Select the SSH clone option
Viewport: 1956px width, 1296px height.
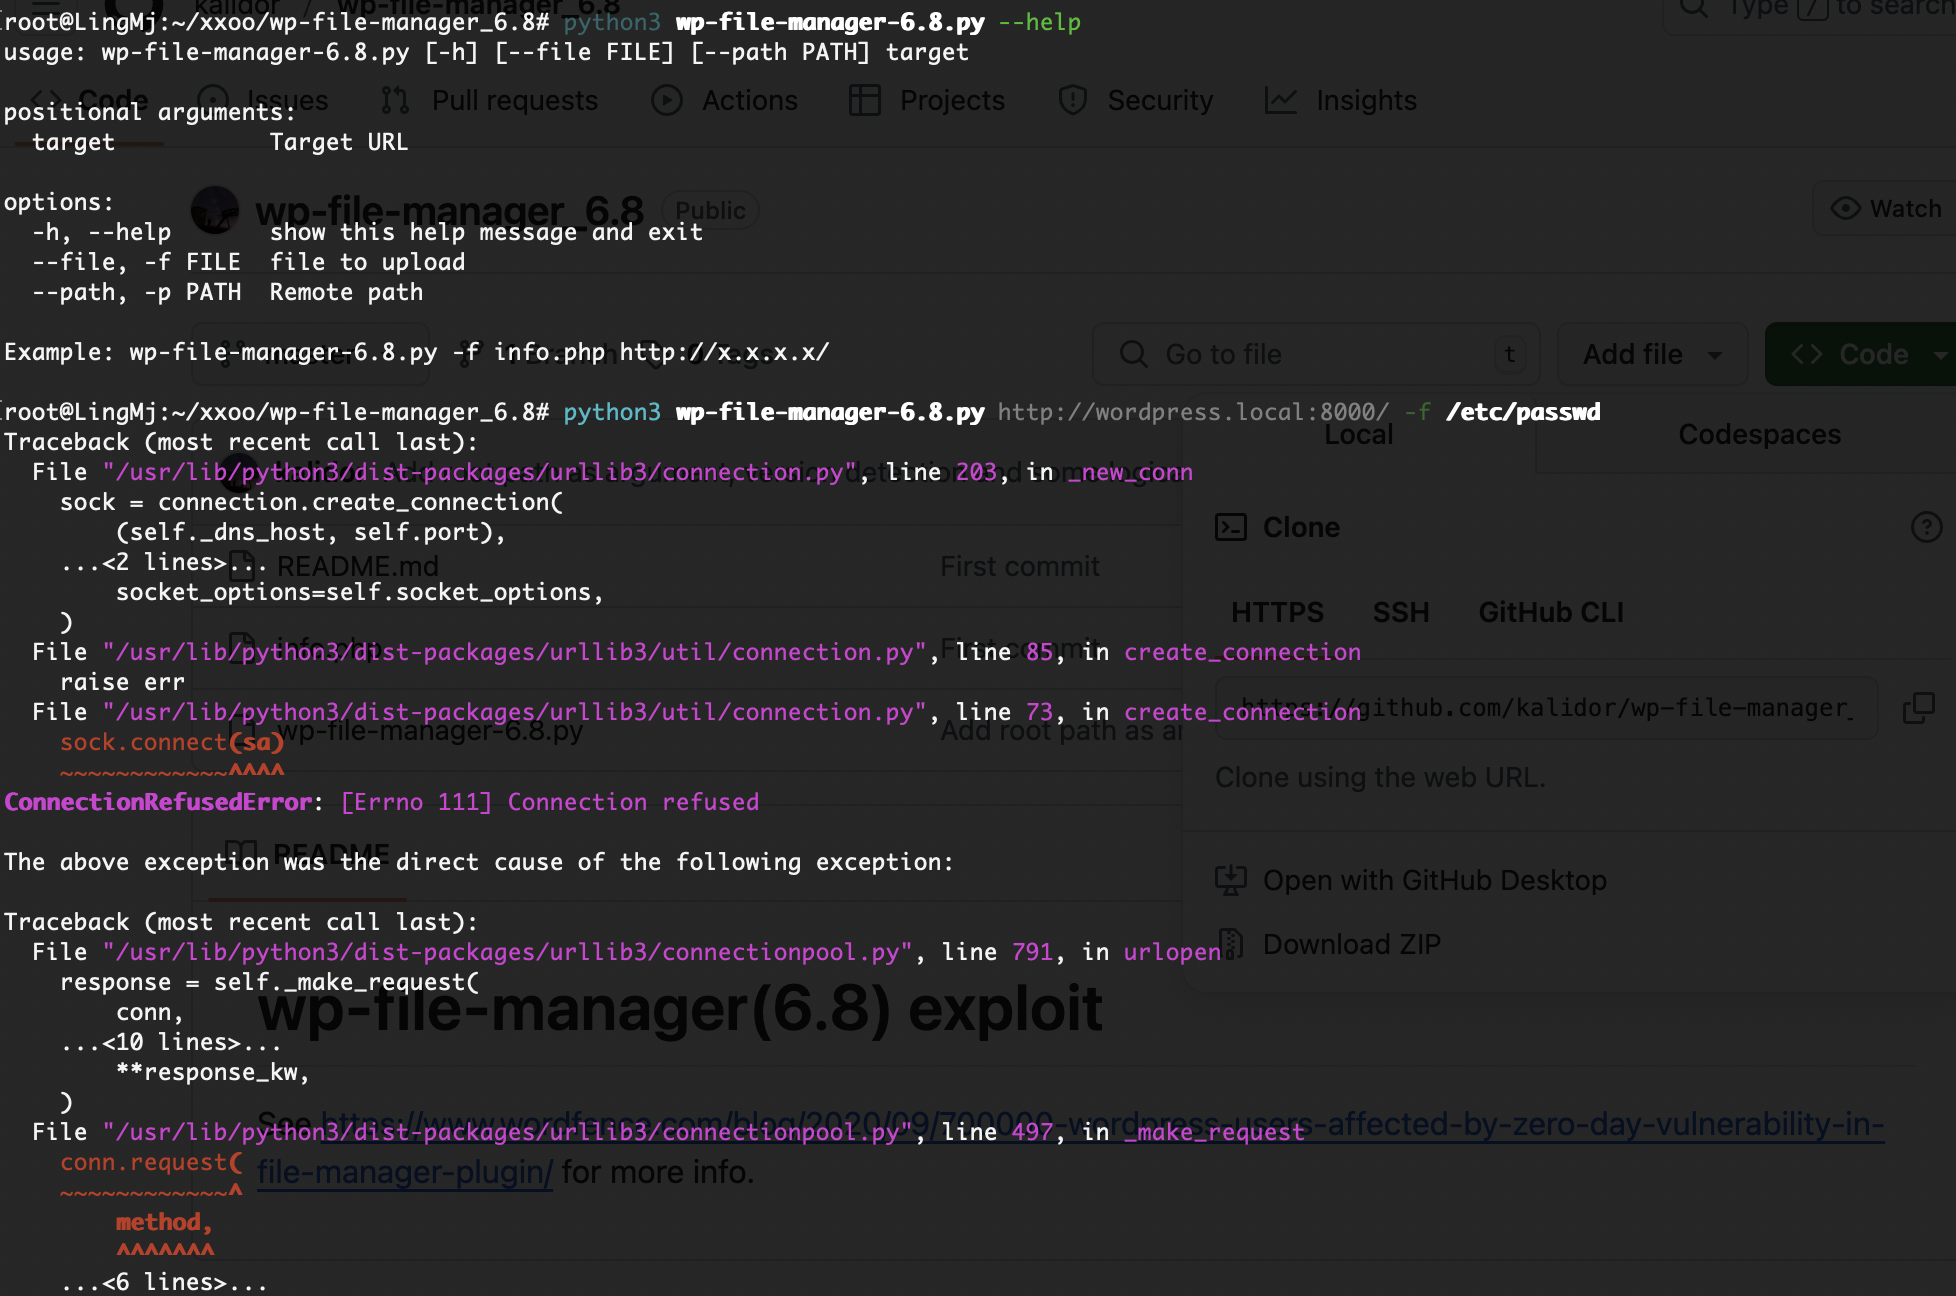point(1401,612)
